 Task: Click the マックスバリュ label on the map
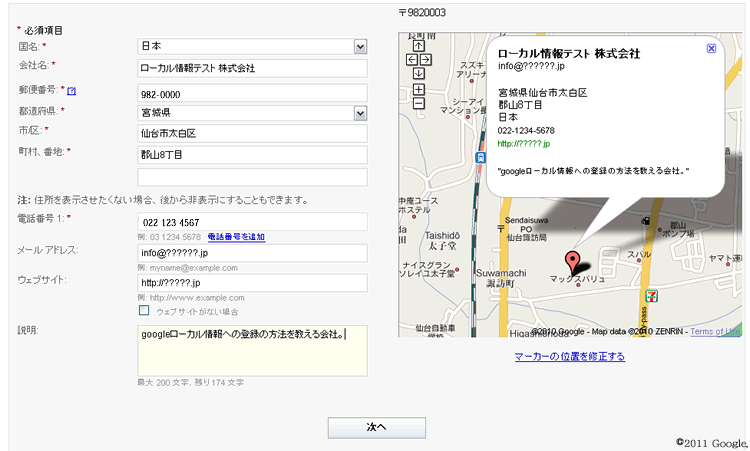pyautogui.click(x=577, y=278)
